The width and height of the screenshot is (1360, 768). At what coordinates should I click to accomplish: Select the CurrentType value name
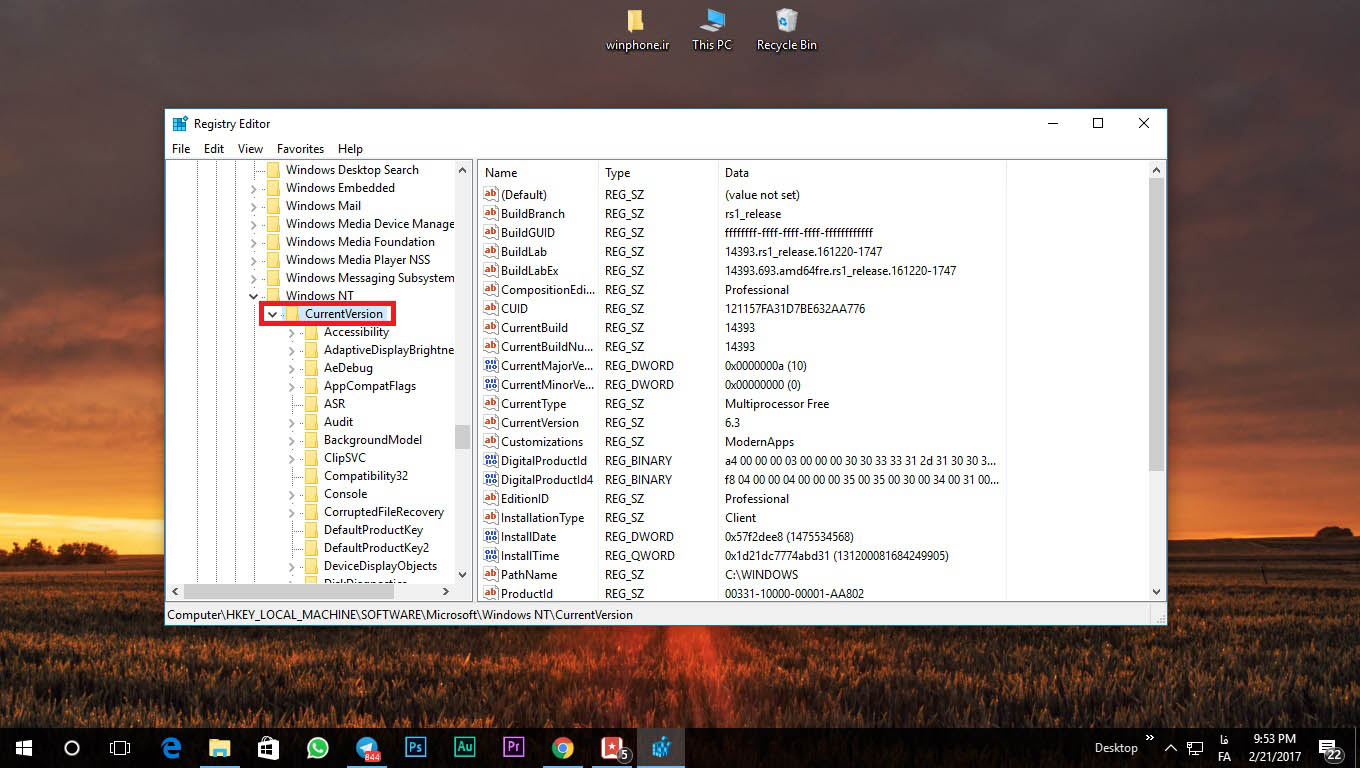coord(533,403)
